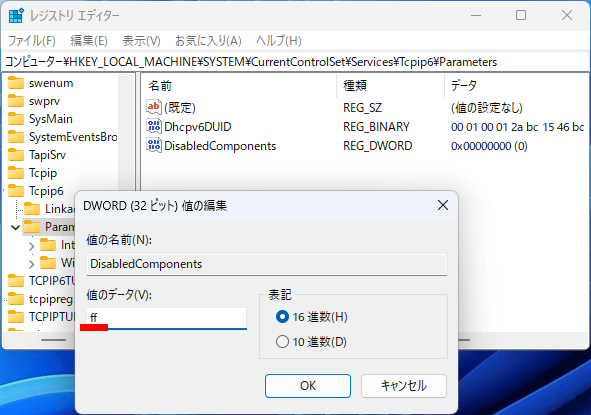Select the (既定) string value icon
Screen dimensions: 591x415
point(154,107)
